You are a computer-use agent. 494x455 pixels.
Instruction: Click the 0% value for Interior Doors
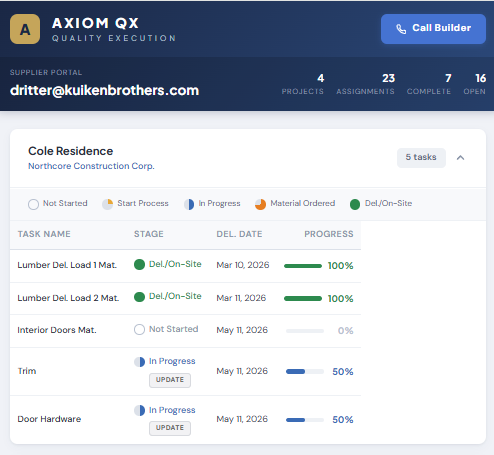tap(345, 331)
